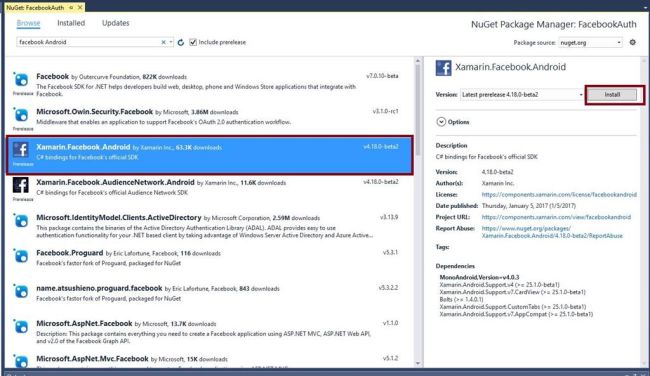This screenshot has width=650, height=376.
Task: Click the Date published value Thursday, January 5, 2017
Action: click(x=529, y=206)
